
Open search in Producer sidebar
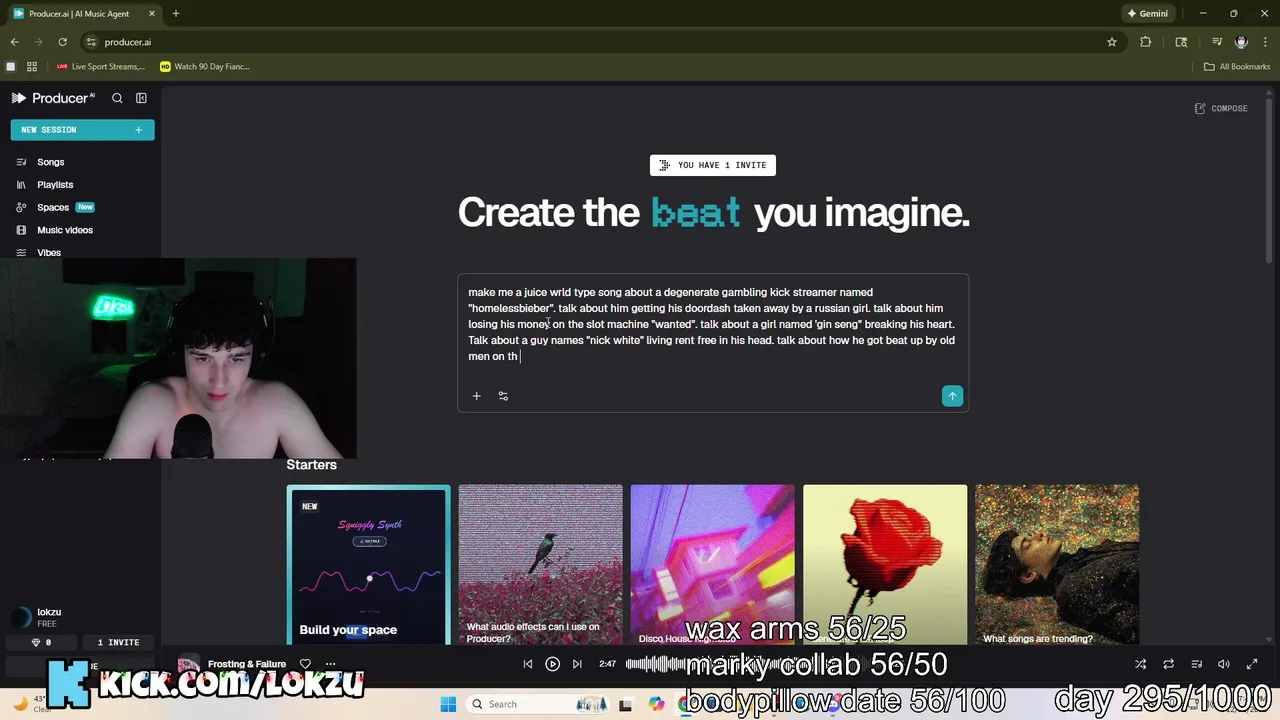tap(117, 98)
